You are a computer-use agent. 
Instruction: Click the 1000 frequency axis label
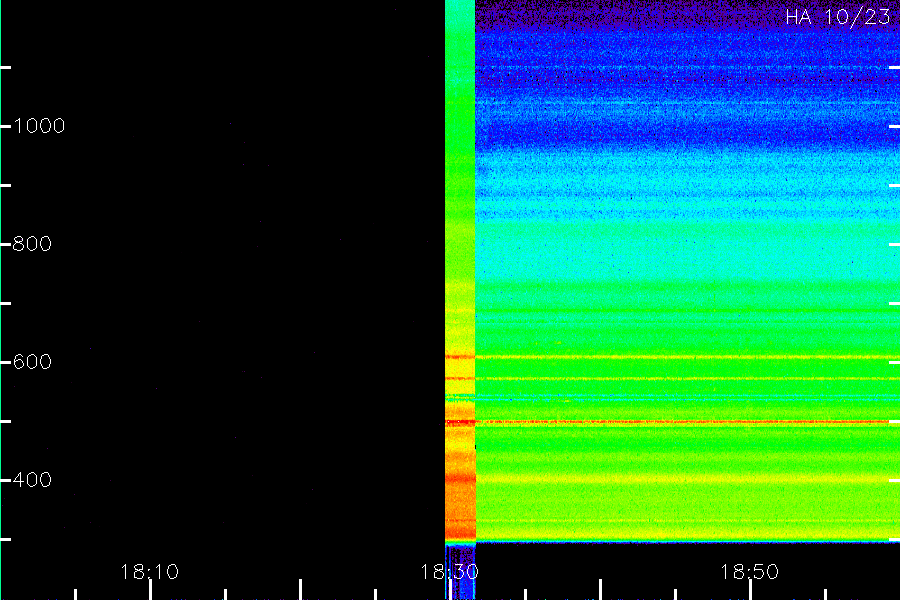click(x=39, y=126)
